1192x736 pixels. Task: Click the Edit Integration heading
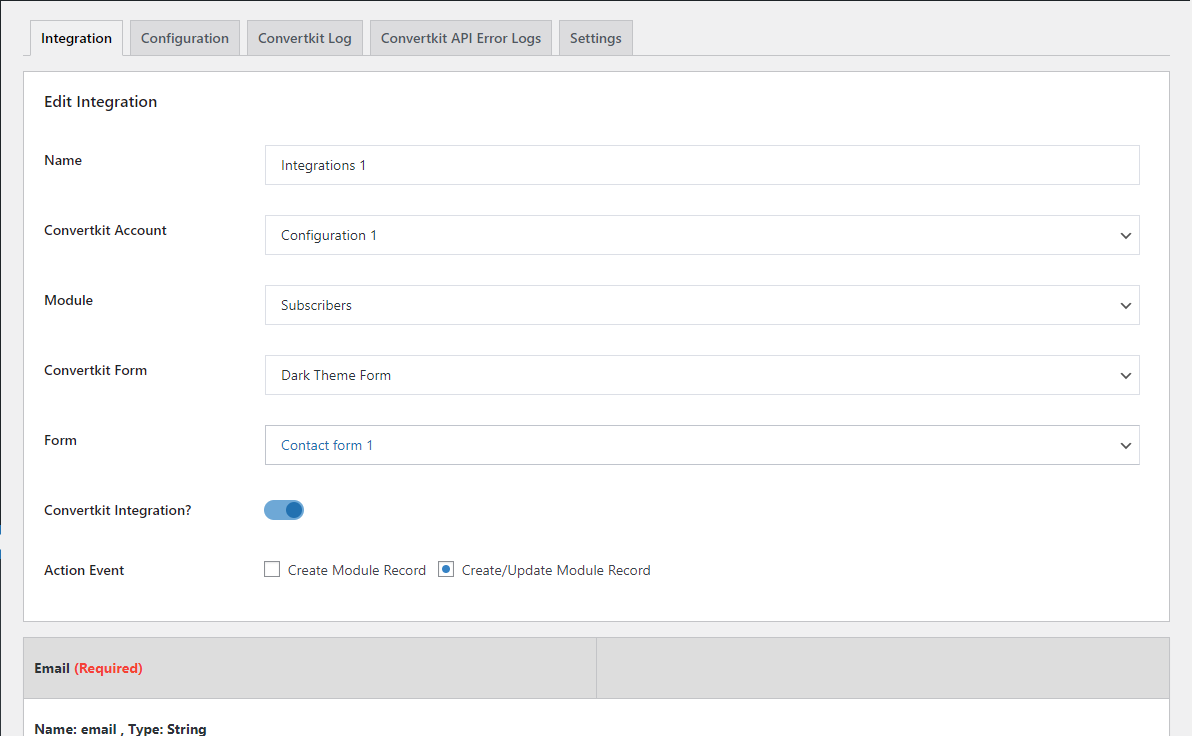(x=100, y=102)
